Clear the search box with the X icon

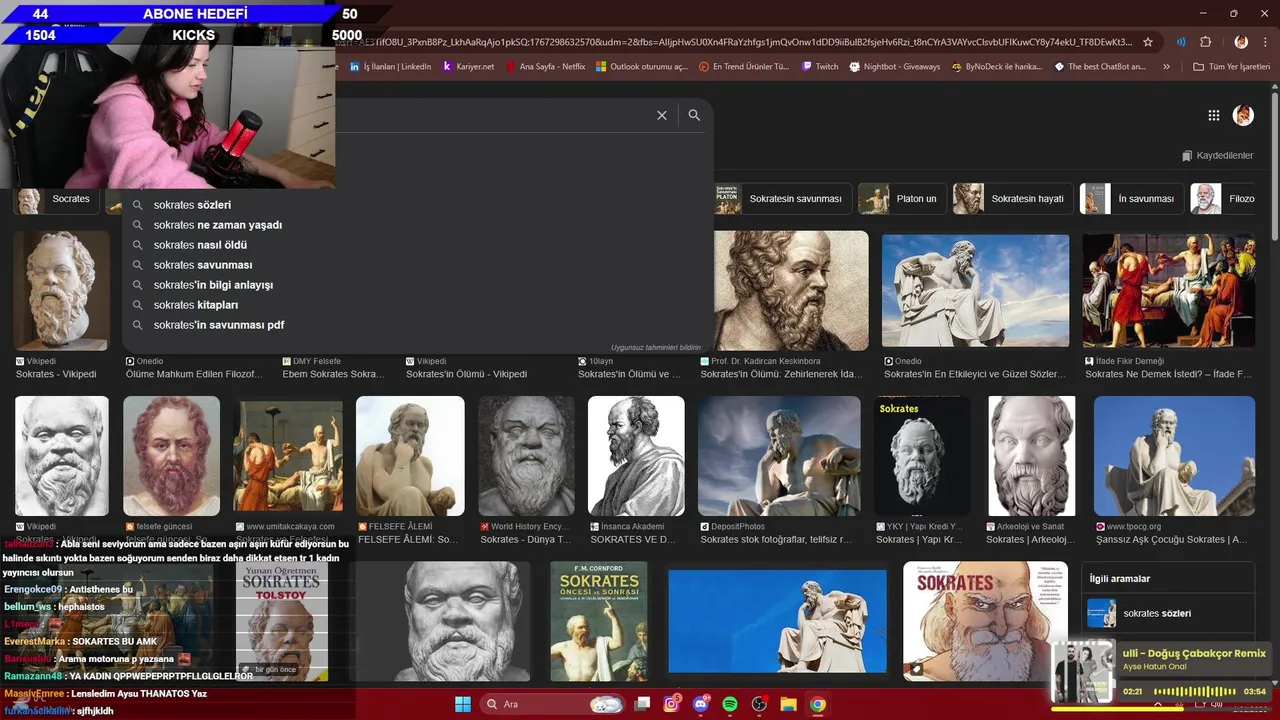coord(661,115)
